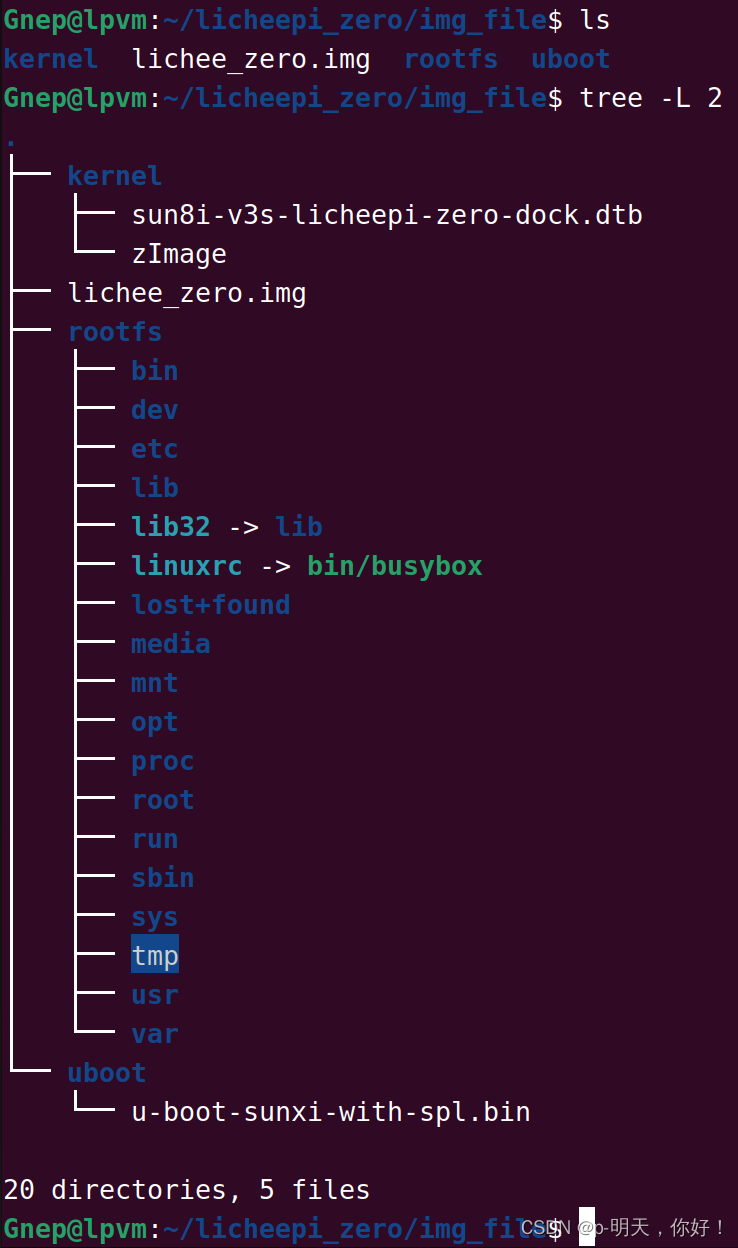Click the terminal cursor at last prompt
Screen dimensions: 738x1248
[587, 1228]
